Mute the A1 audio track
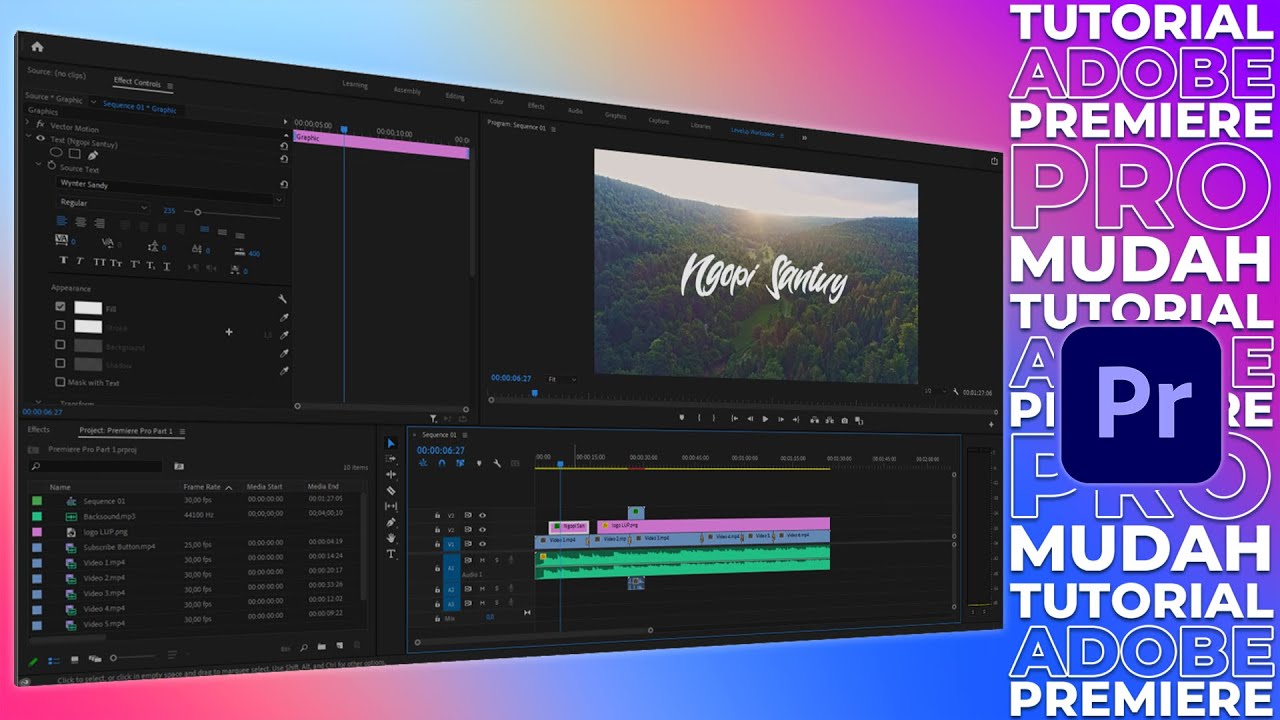The height and width of the screenshot is (720, 1280). [x=482, y=560]
